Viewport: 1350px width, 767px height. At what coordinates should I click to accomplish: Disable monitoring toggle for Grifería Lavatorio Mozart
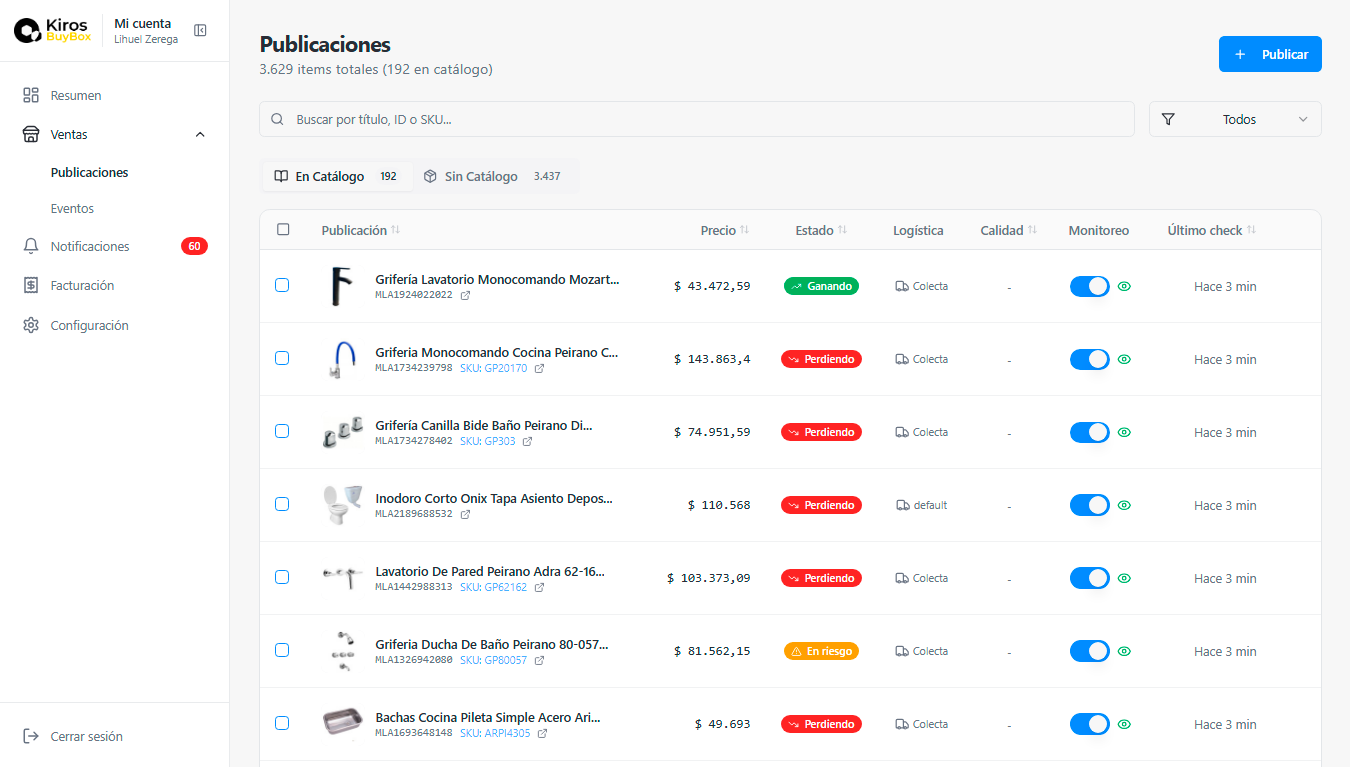click(1089, 286)
